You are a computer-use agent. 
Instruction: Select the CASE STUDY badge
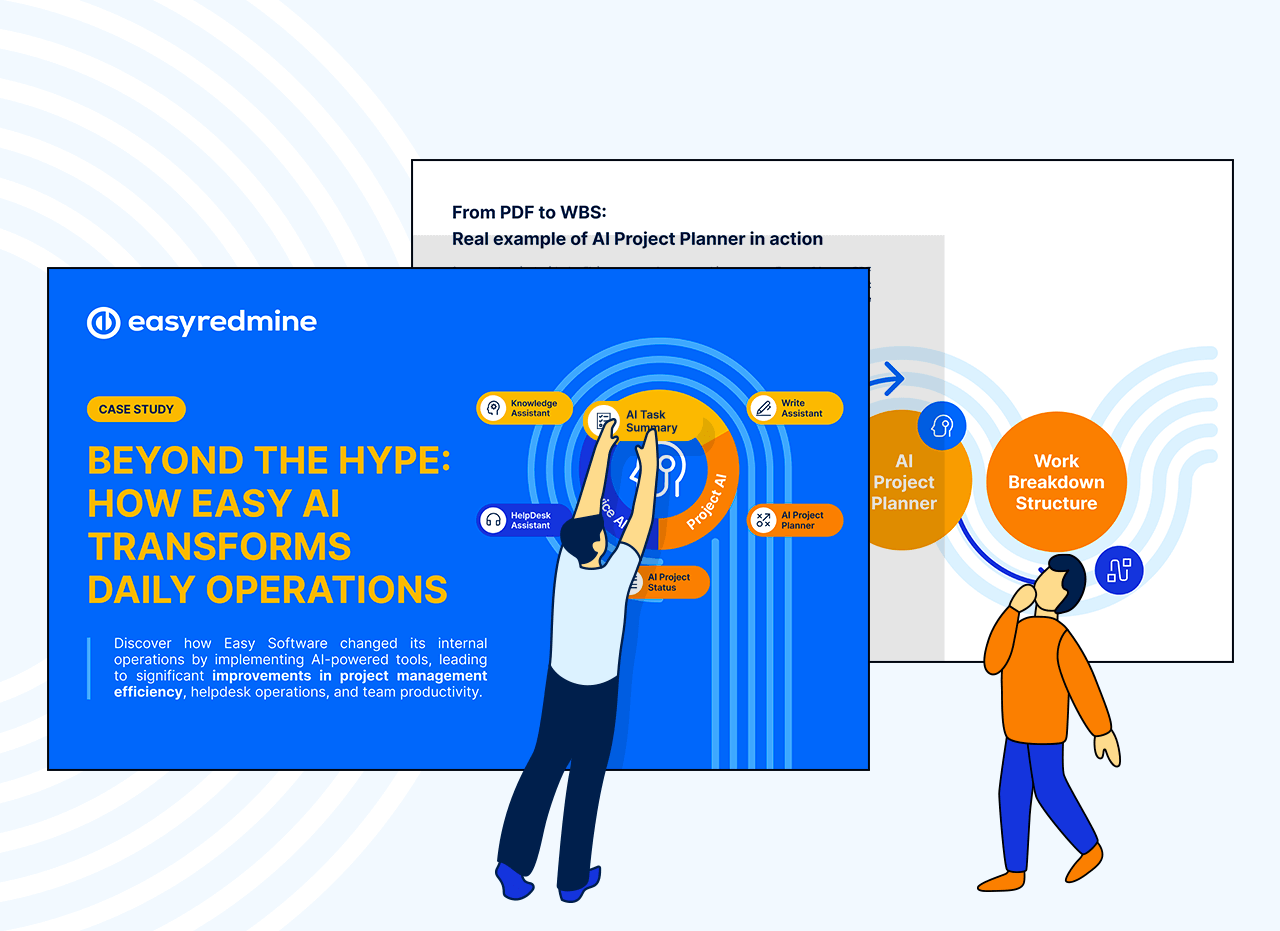(x=136, y=409)
